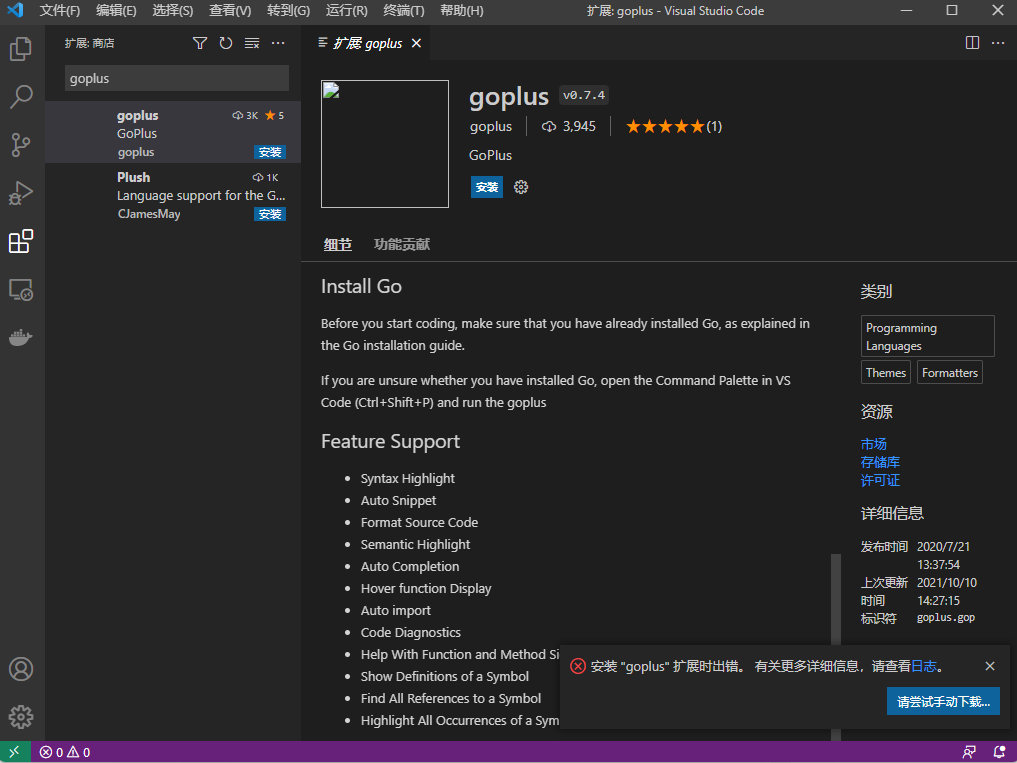Click the feedback icon in the status bar
The width and height of the screenshot is (1017, 763).
(969, 752)
